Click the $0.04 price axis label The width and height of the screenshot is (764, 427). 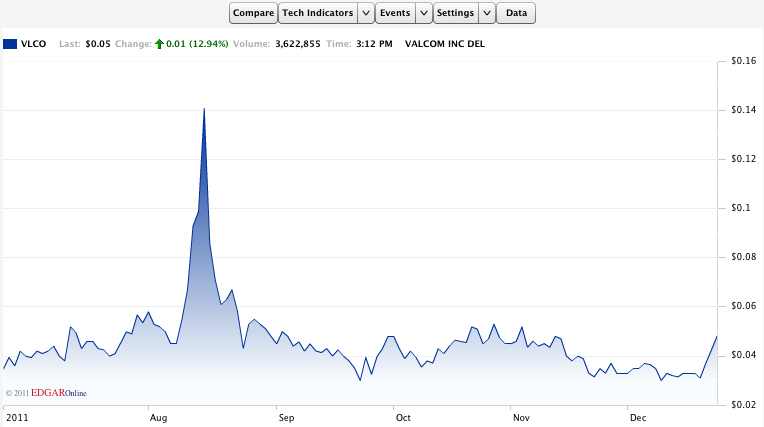744,355
